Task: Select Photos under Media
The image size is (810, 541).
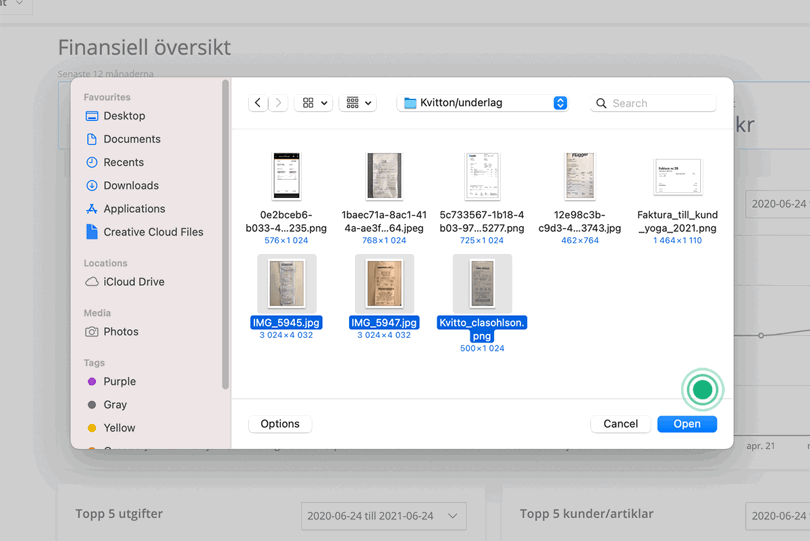Action: 120,332
